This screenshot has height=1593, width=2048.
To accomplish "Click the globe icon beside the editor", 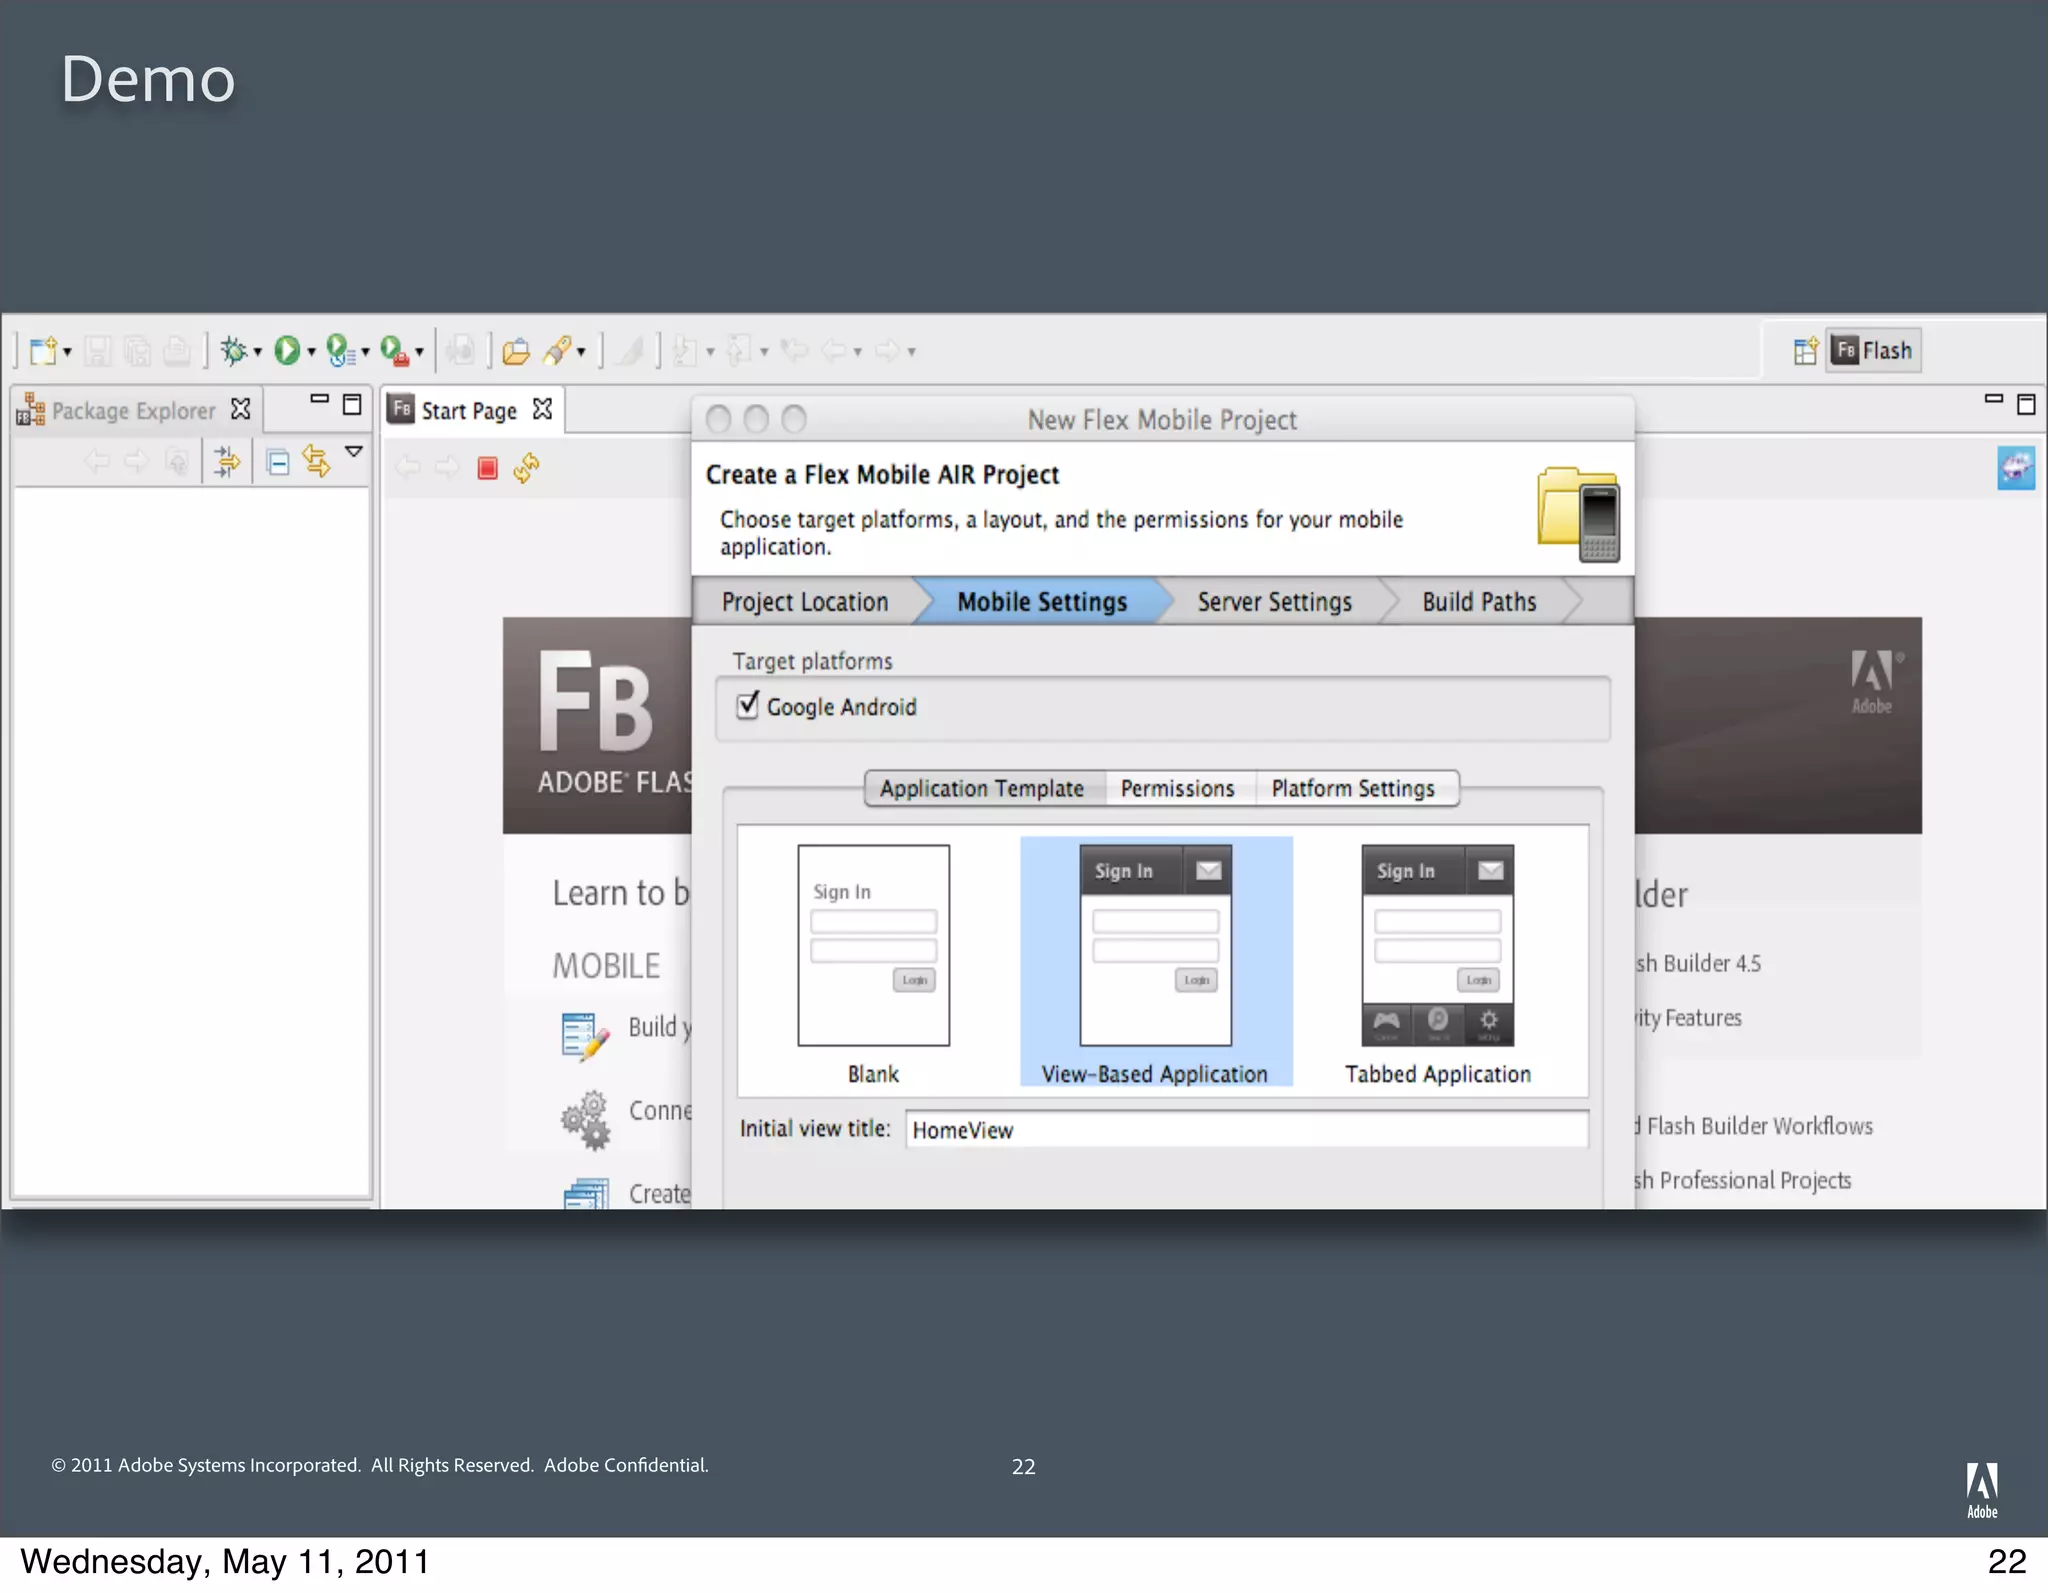I will coord(2016,468).
